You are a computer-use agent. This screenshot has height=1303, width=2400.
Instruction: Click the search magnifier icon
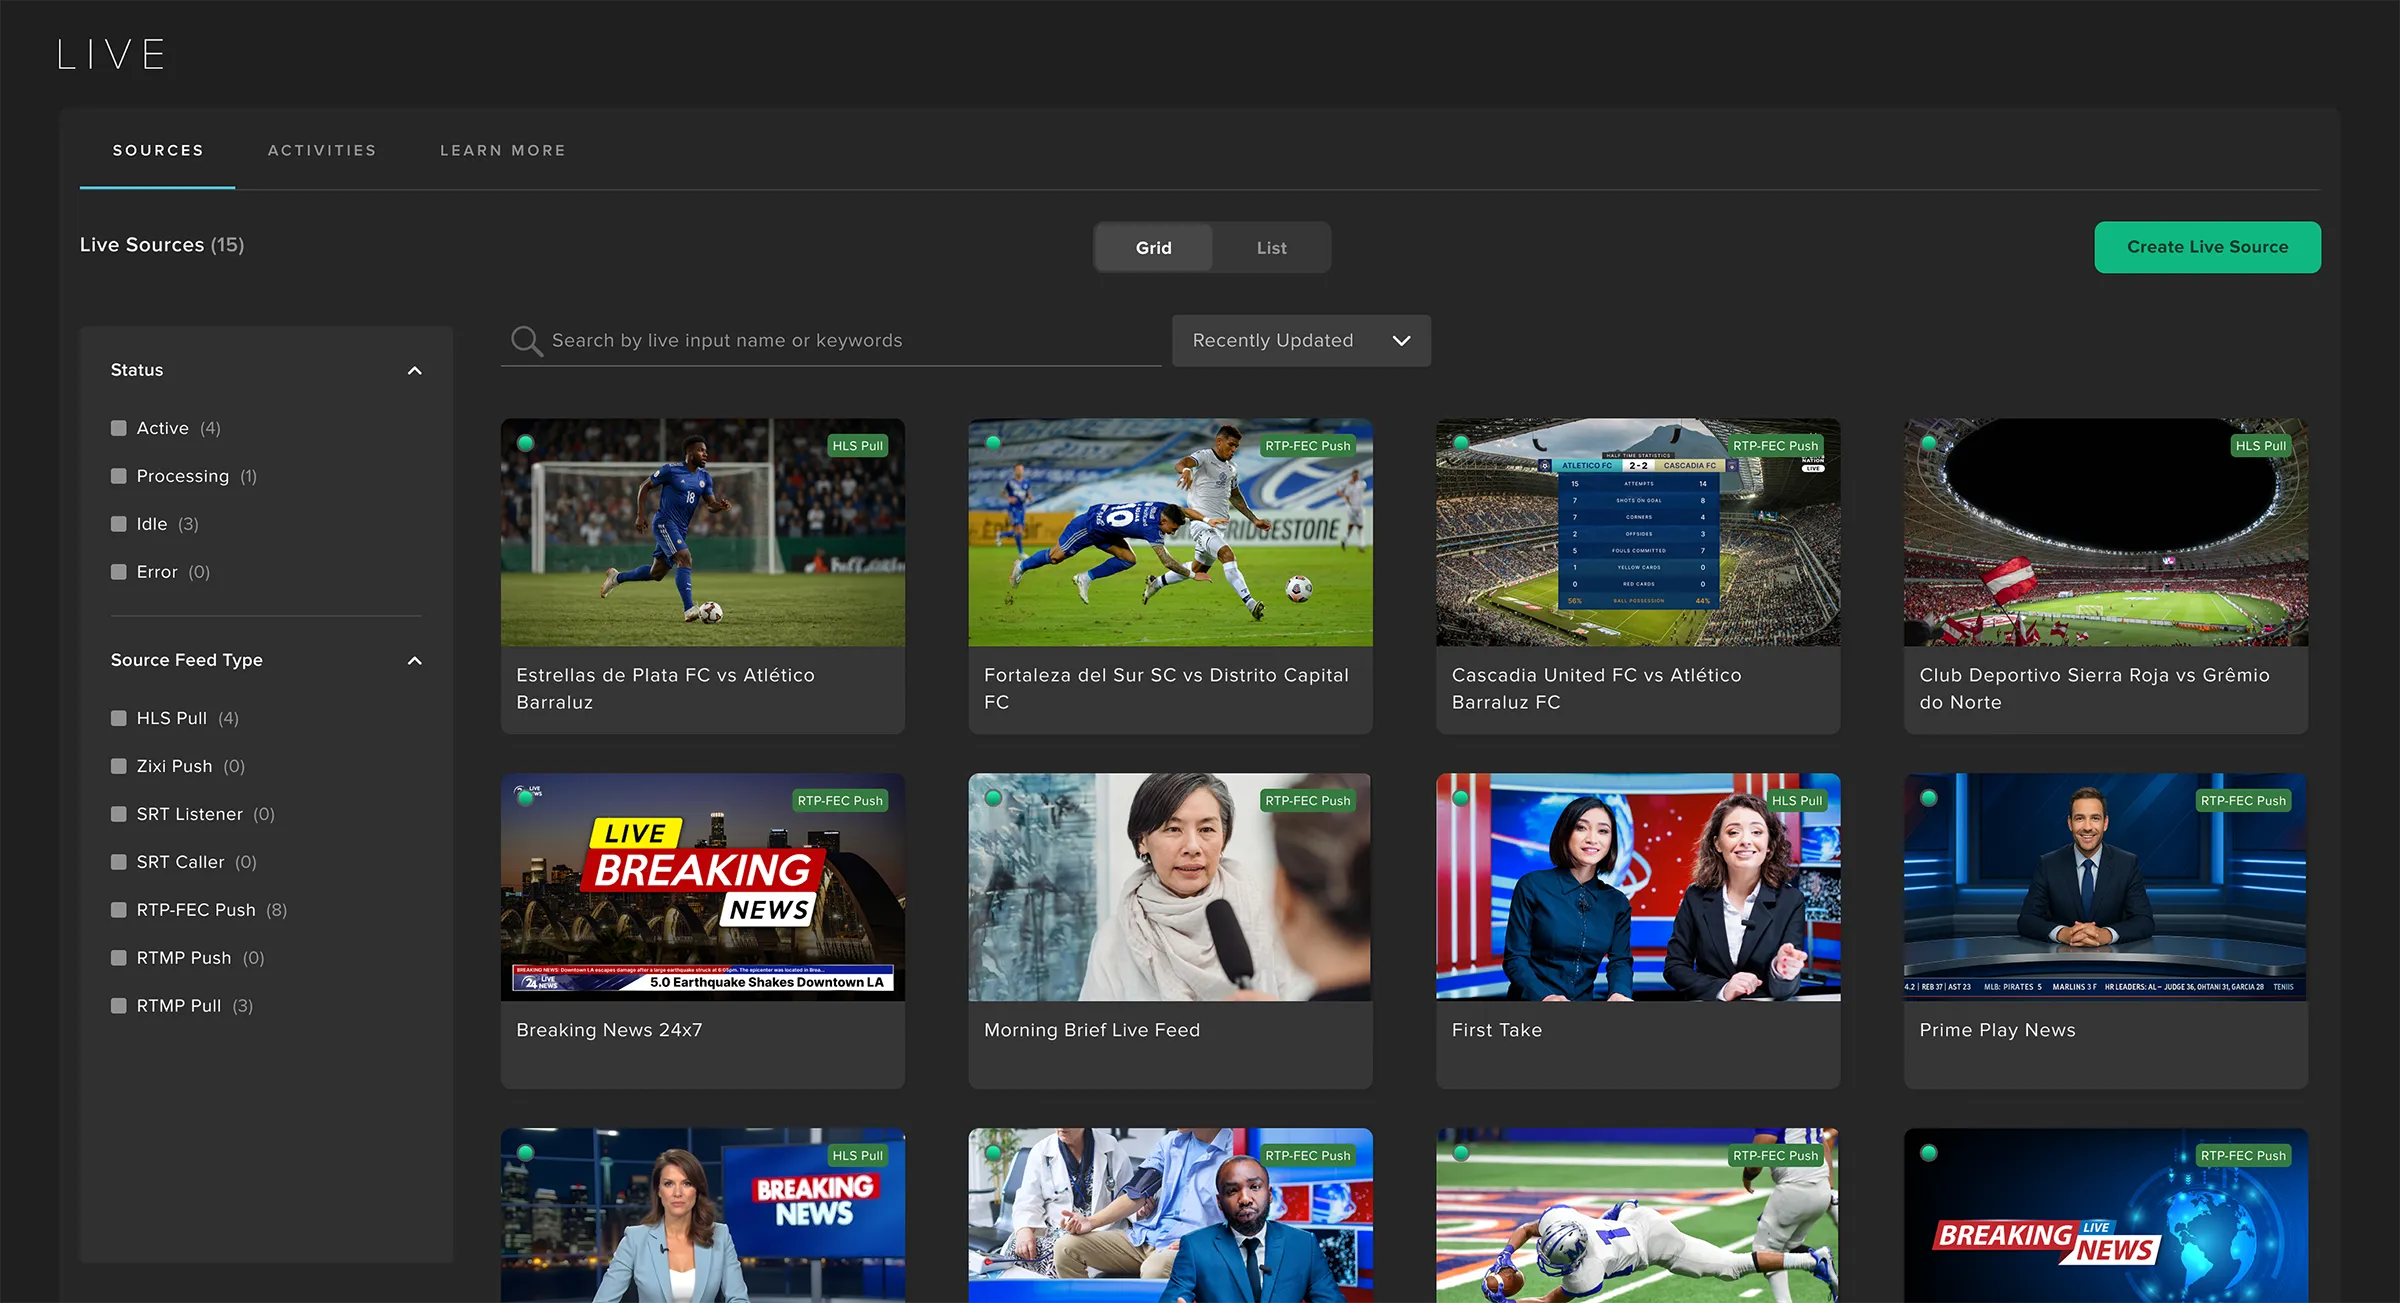[x=526, y=341]
